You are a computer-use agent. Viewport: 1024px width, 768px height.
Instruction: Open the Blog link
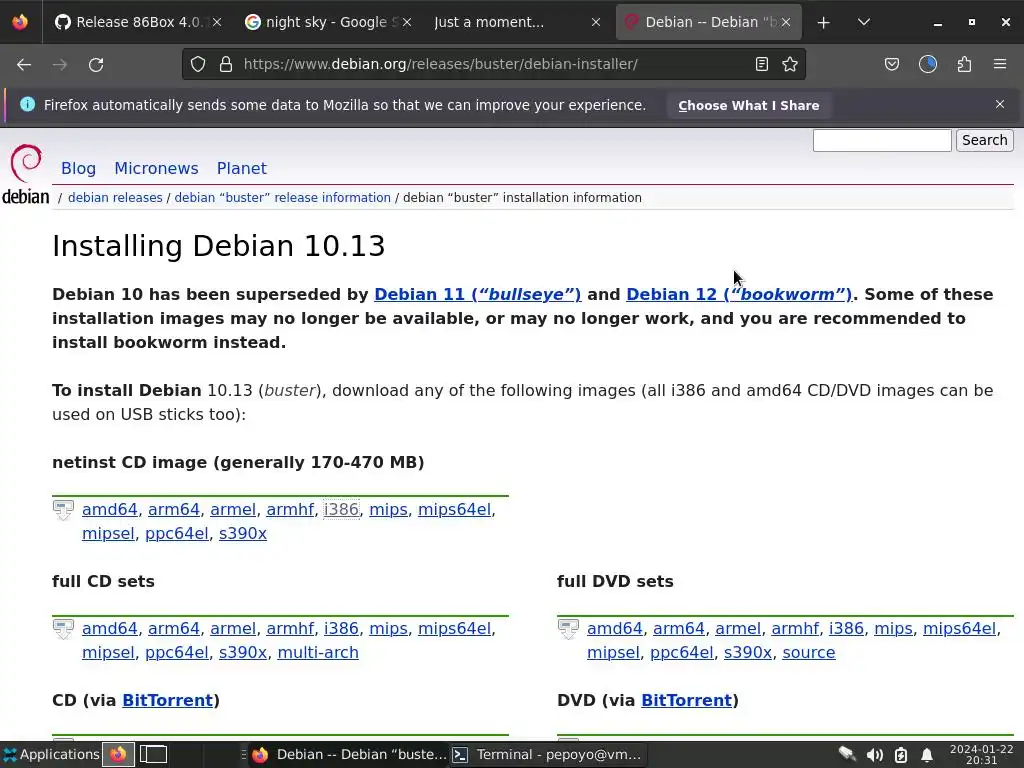(x=78, y=168)
